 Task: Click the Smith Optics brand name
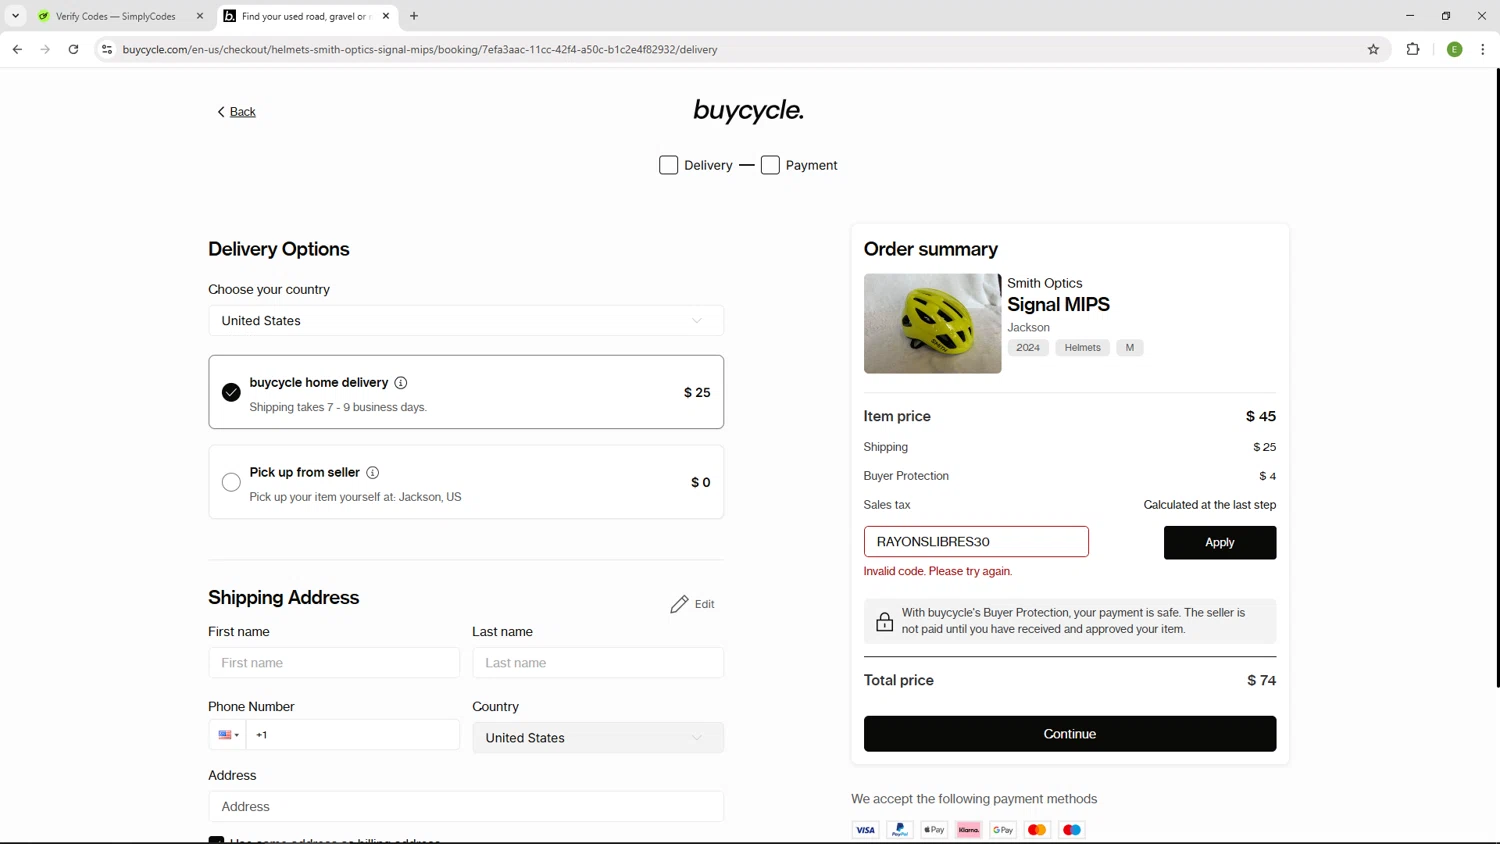[1045, 284]
